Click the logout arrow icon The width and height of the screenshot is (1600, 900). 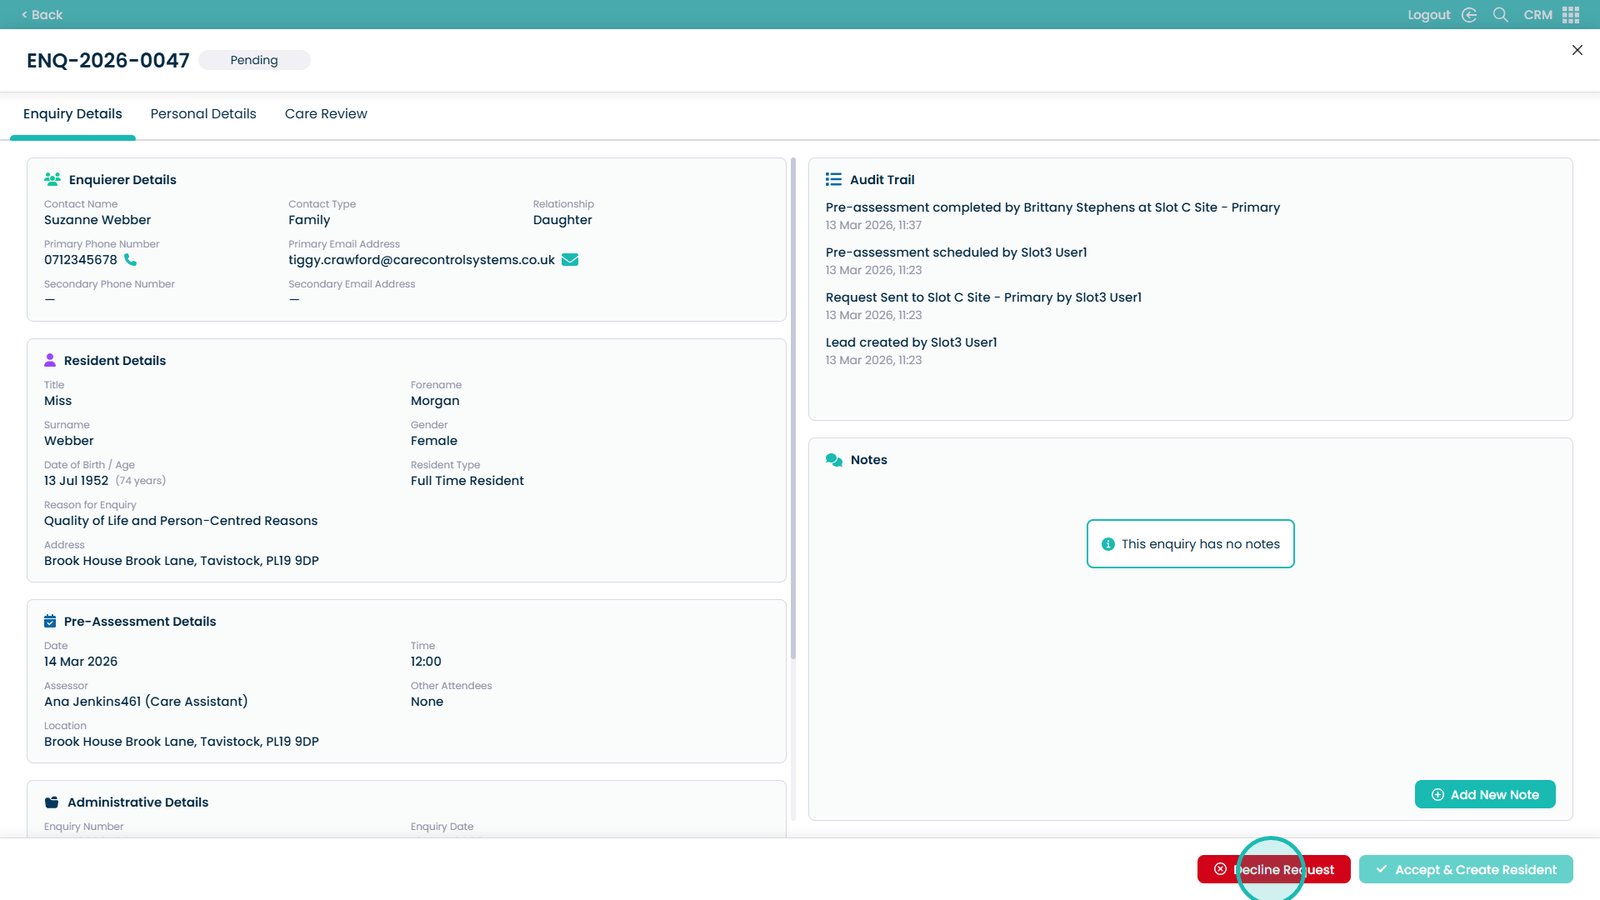pyautogui.click(x=1469, y=15)
